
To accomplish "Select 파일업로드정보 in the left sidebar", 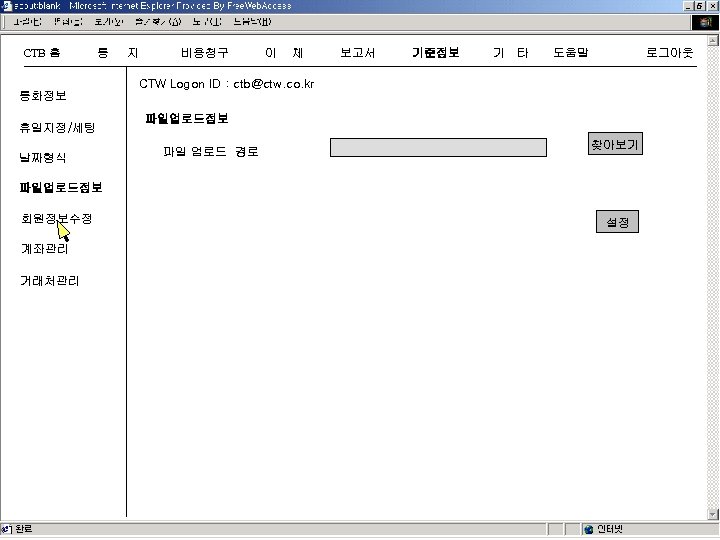I will (x=61, y=187).
